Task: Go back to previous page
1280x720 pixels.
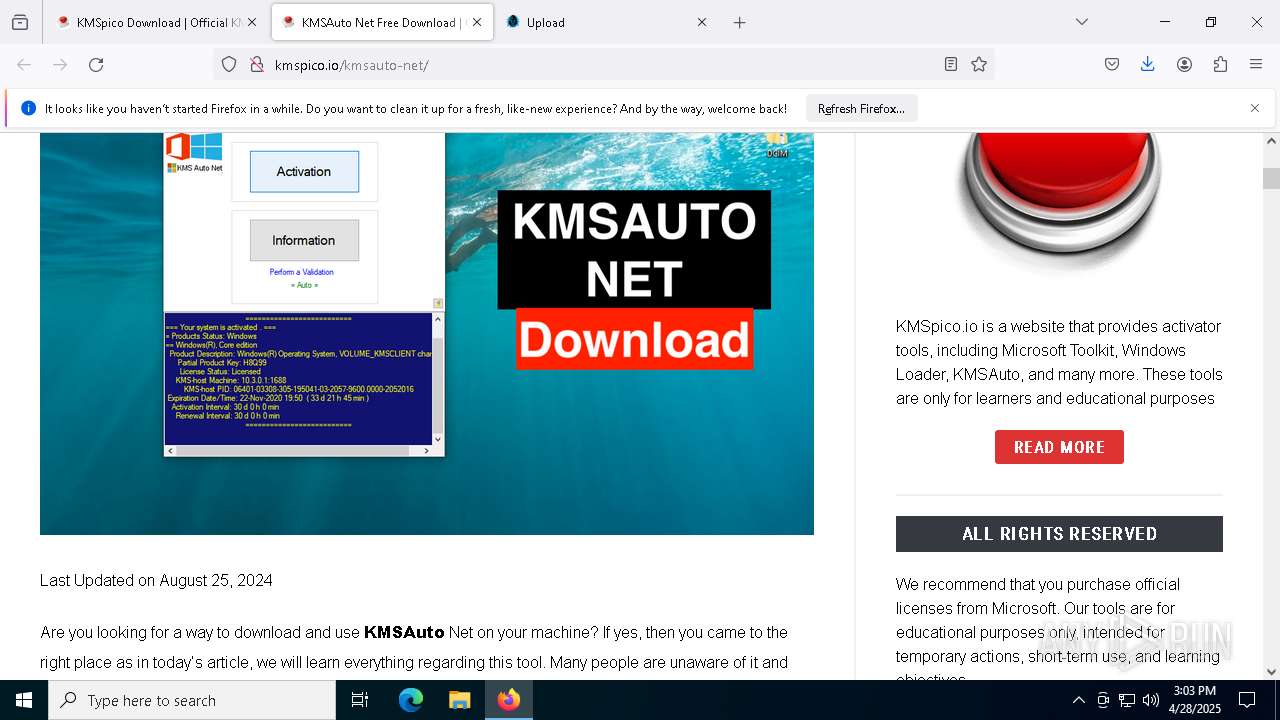Action: [24, 65]
